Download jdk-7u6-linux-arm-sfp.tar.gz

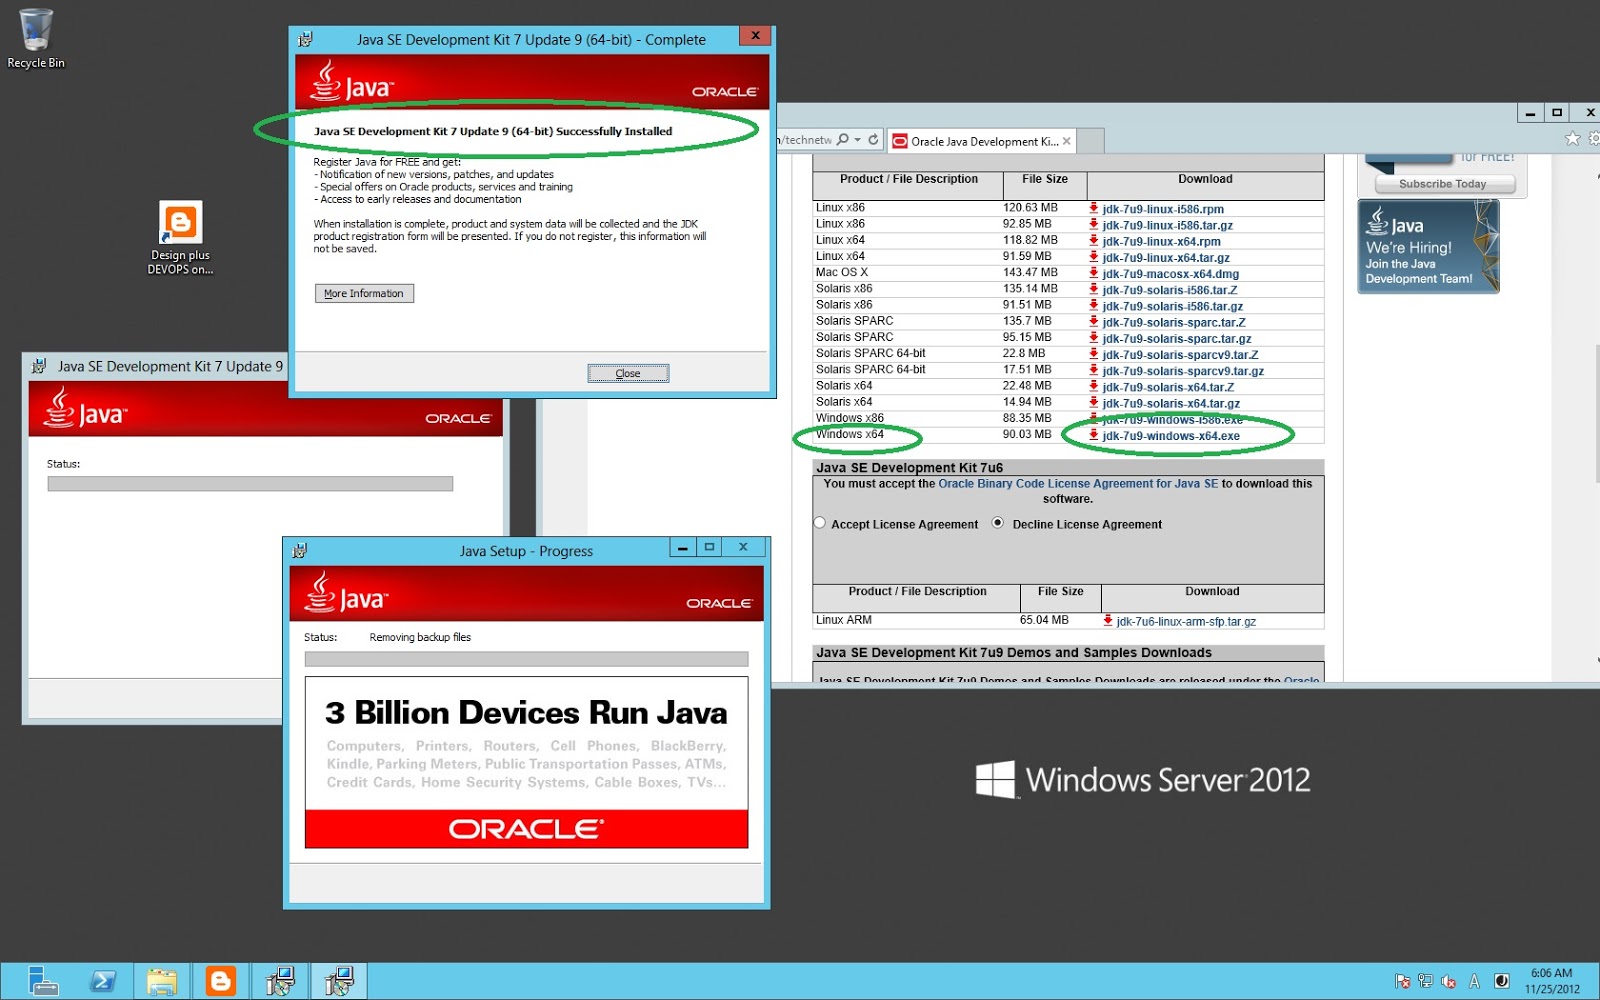click(1186, 621)
